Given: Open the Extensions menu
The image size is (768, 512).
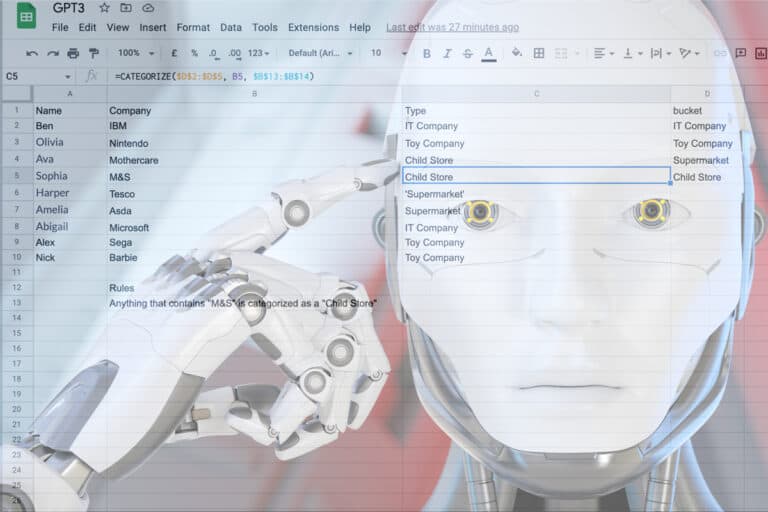Looking at the screenshot, I should [313, 28].
